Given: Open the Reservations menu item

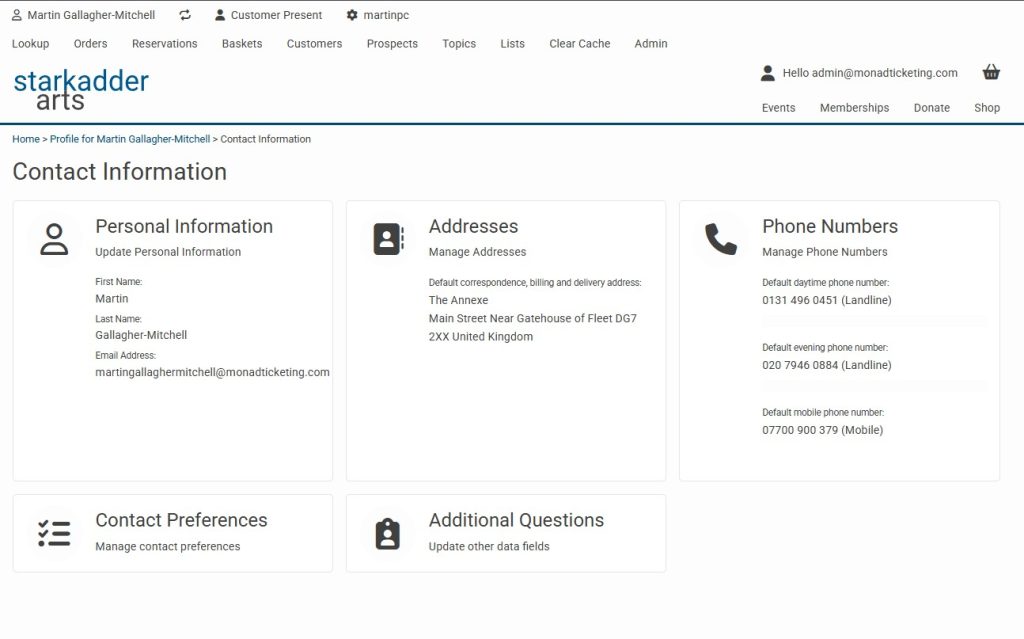Looking at the screenshot, I should [164, 44].
